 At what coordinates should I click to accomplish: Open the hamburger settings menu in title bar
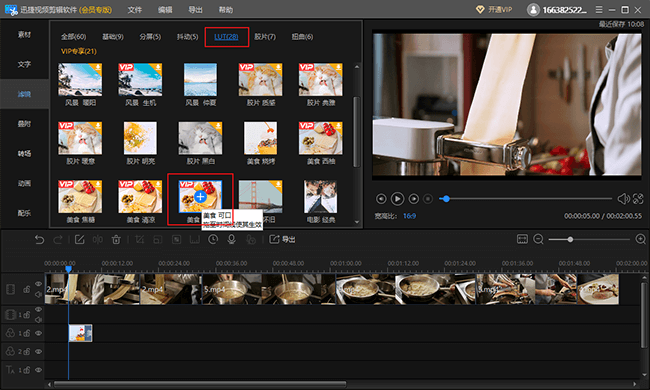[599, 9]
